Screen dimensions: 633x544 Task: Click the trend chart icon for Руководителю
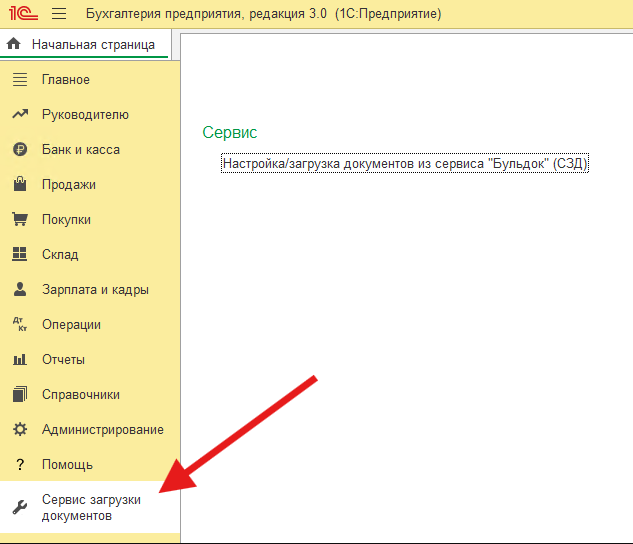point(20,114)
